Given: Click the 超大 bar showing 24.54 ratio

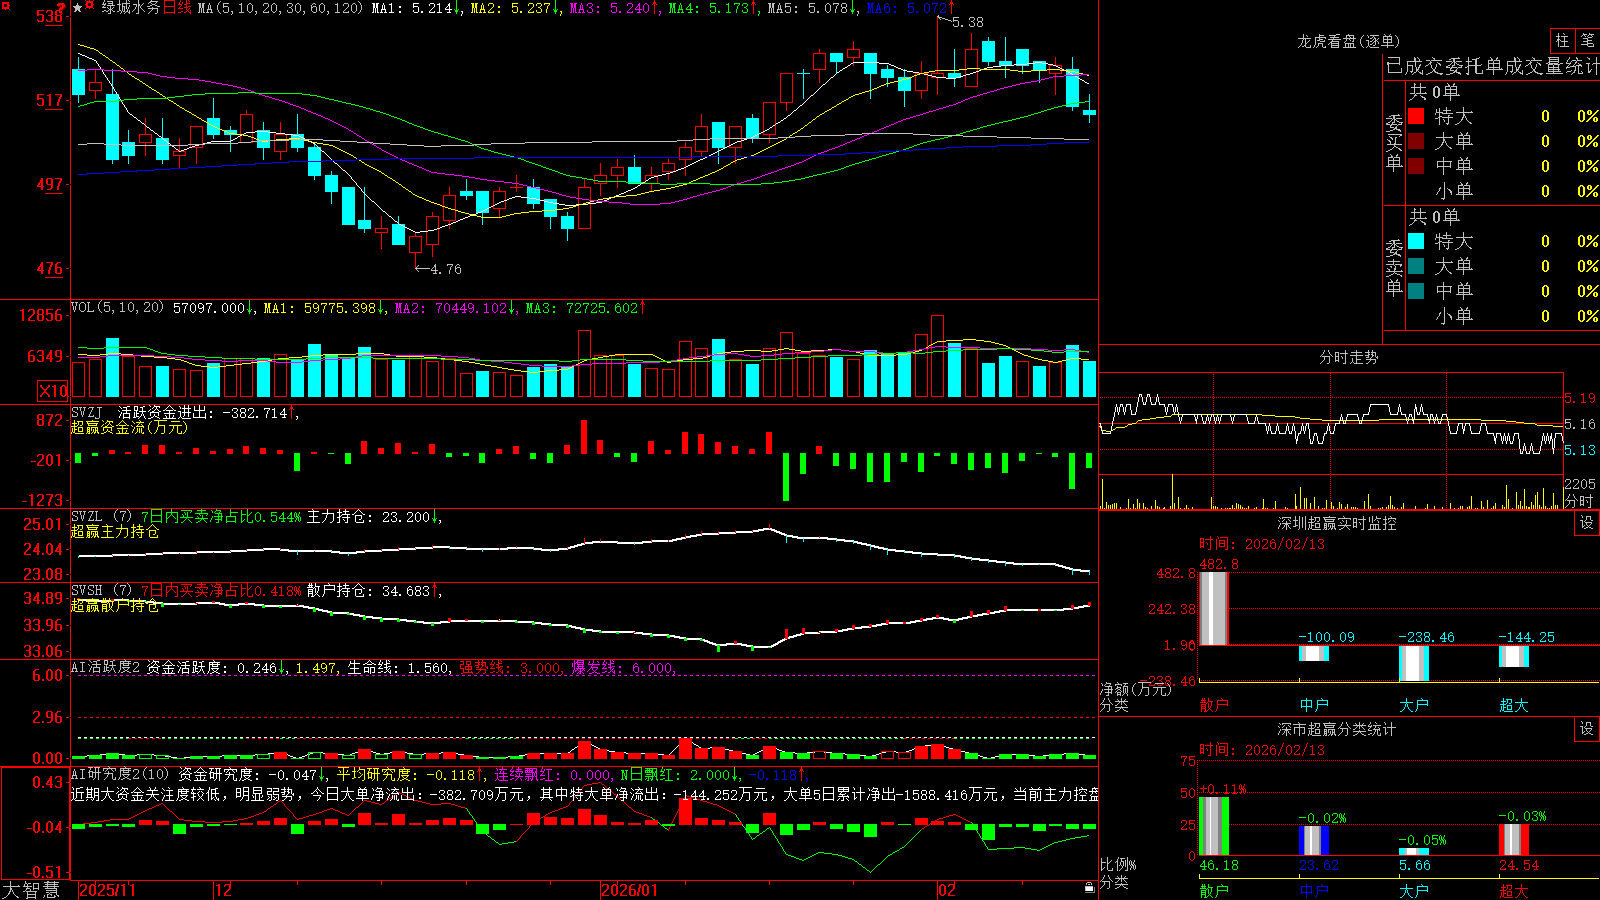Looking at the screenshot, I should [1514, 840].
